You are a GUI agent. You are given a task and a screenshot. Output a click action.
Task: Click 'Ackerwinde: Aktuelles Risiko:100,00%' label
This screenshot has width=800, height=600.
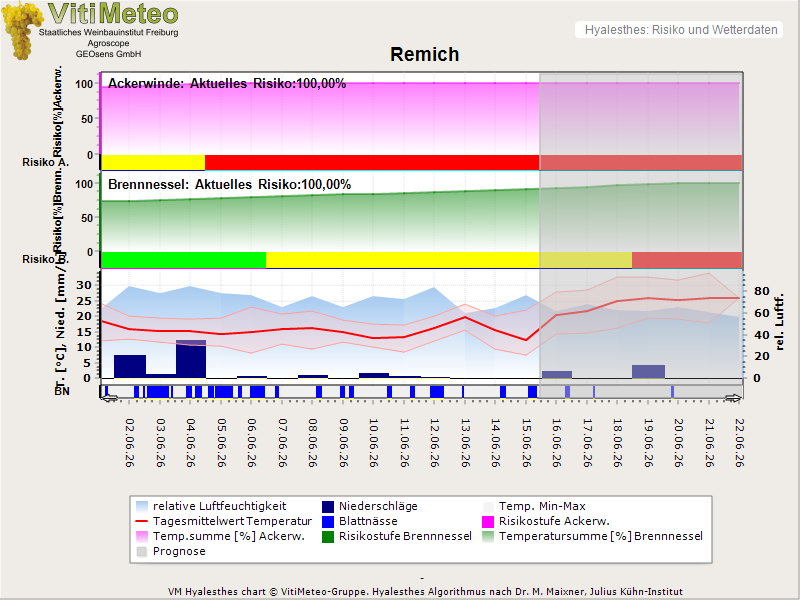tap(227, 84)
